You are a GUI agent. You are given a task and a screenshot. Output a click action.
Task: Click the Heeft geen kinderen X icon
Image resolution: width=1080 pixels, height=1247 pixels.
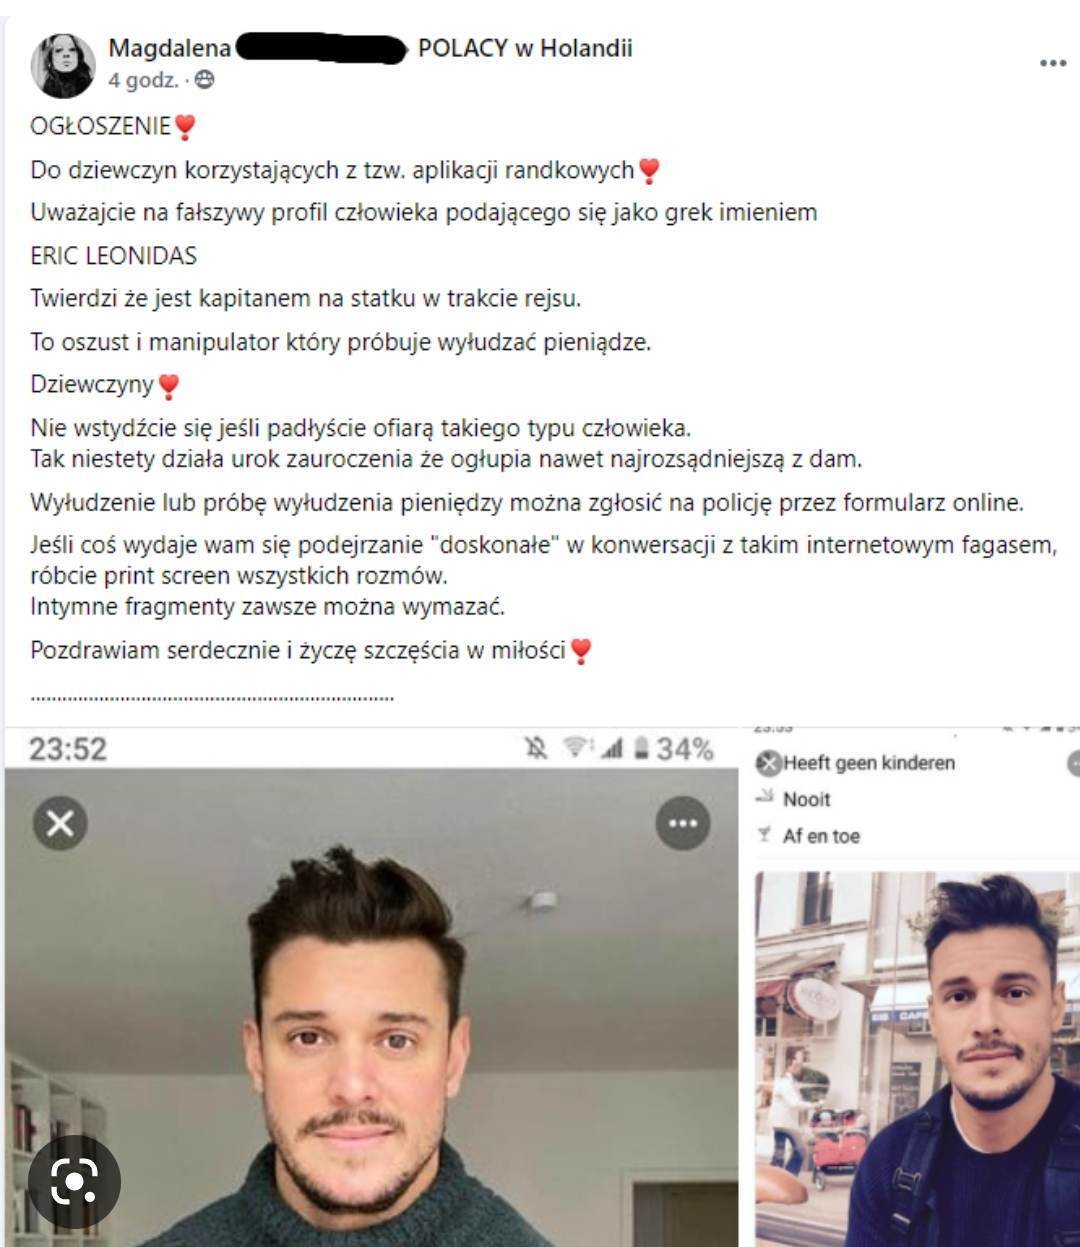(x=768, y=764)
